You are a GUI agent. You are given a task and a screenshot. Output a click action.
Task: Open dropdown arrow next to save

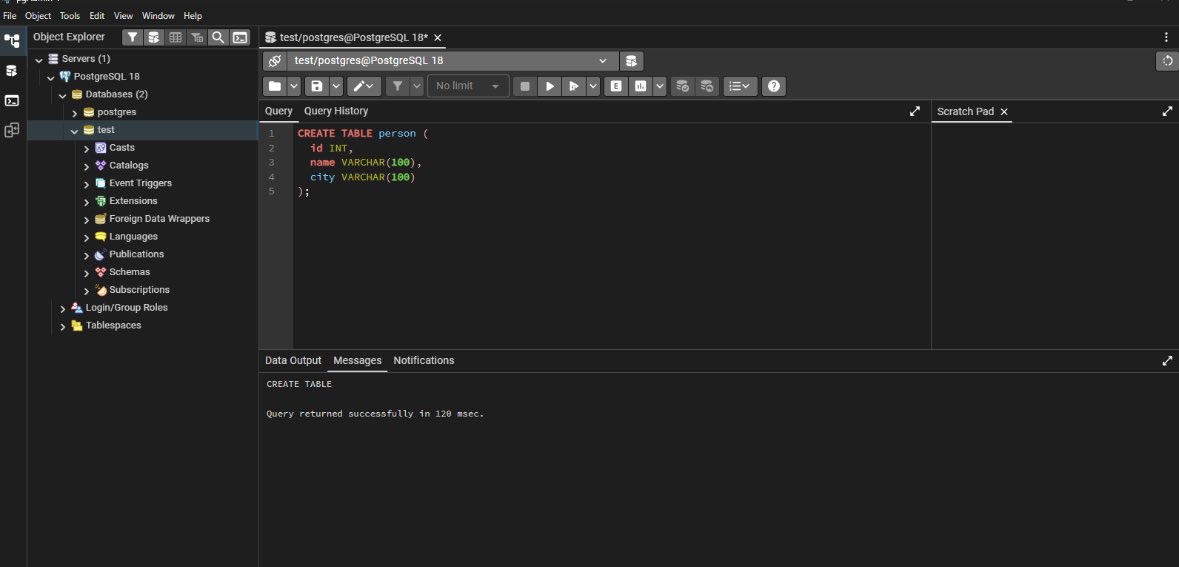coord(336,86)
